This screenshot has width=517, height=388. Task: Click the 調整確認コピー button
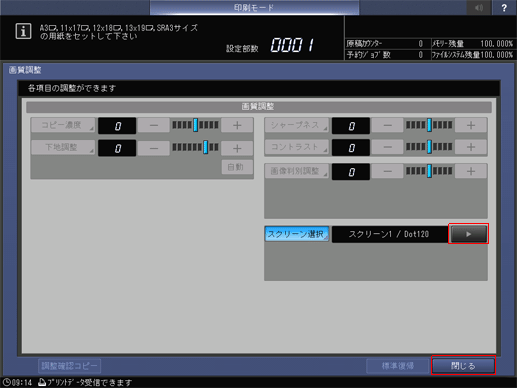coord(70,366)
